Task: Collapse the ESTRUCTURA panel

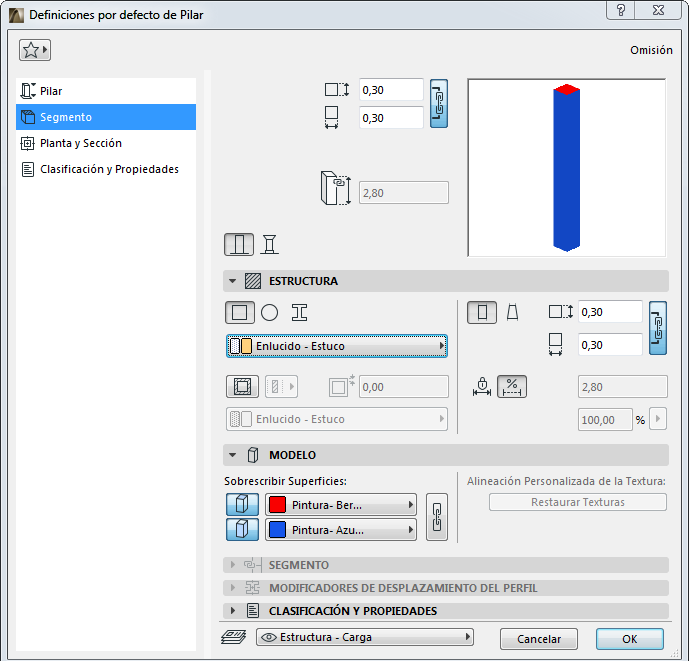Action: tap(232, 281)
